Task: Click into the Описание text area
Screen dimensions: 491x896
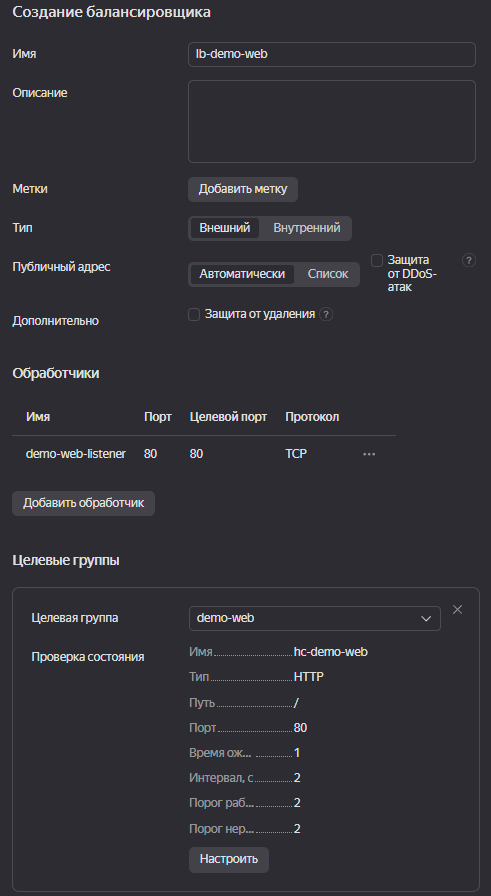Action: (332, 122)
